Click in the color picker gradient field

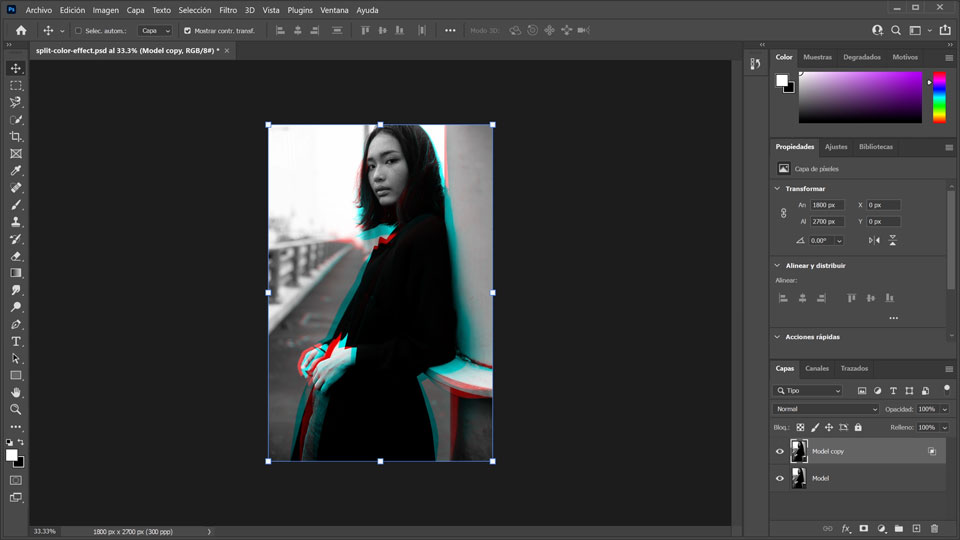[x=860, y=97]
